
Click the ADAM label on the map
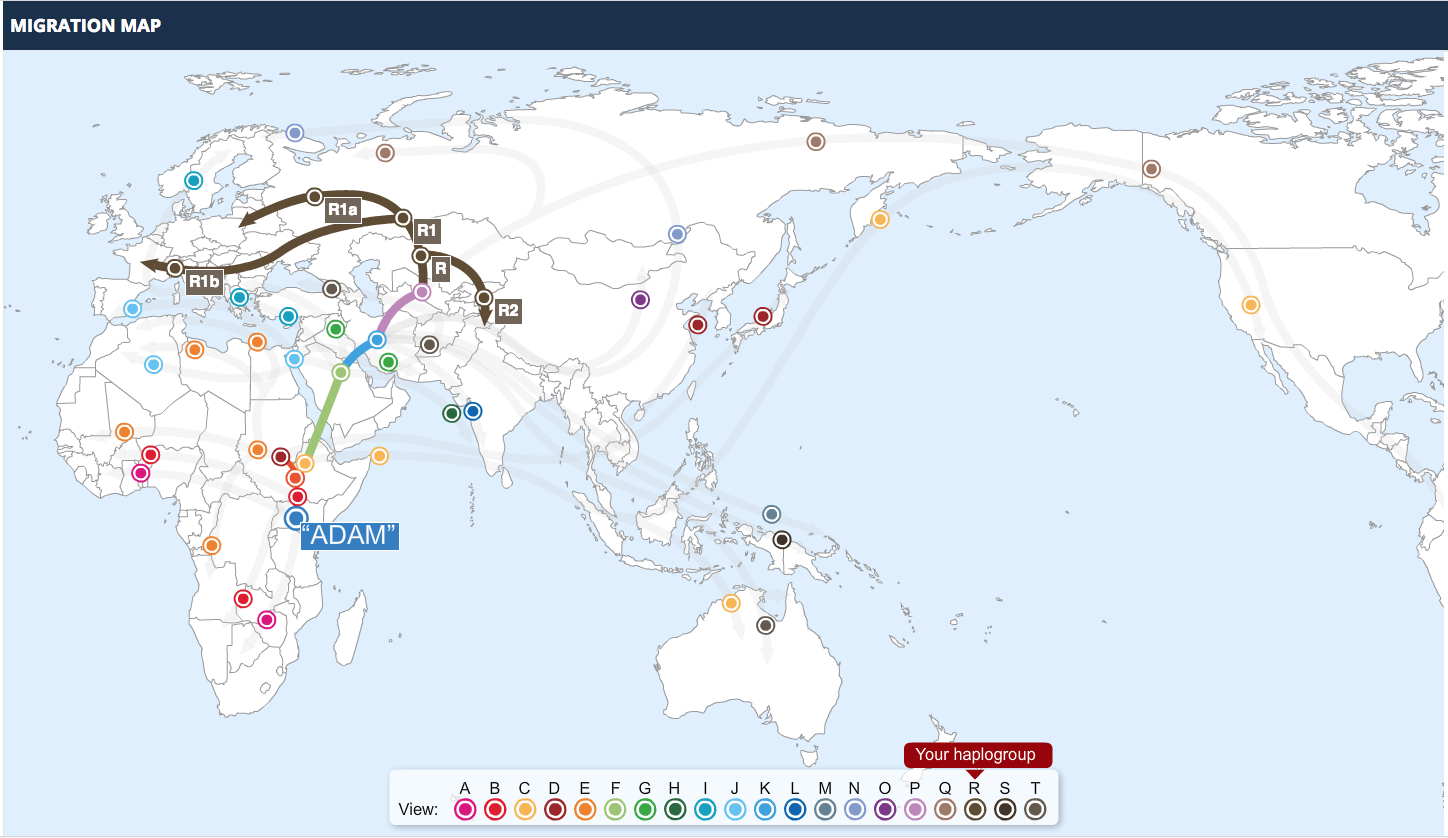pos(349,537)
